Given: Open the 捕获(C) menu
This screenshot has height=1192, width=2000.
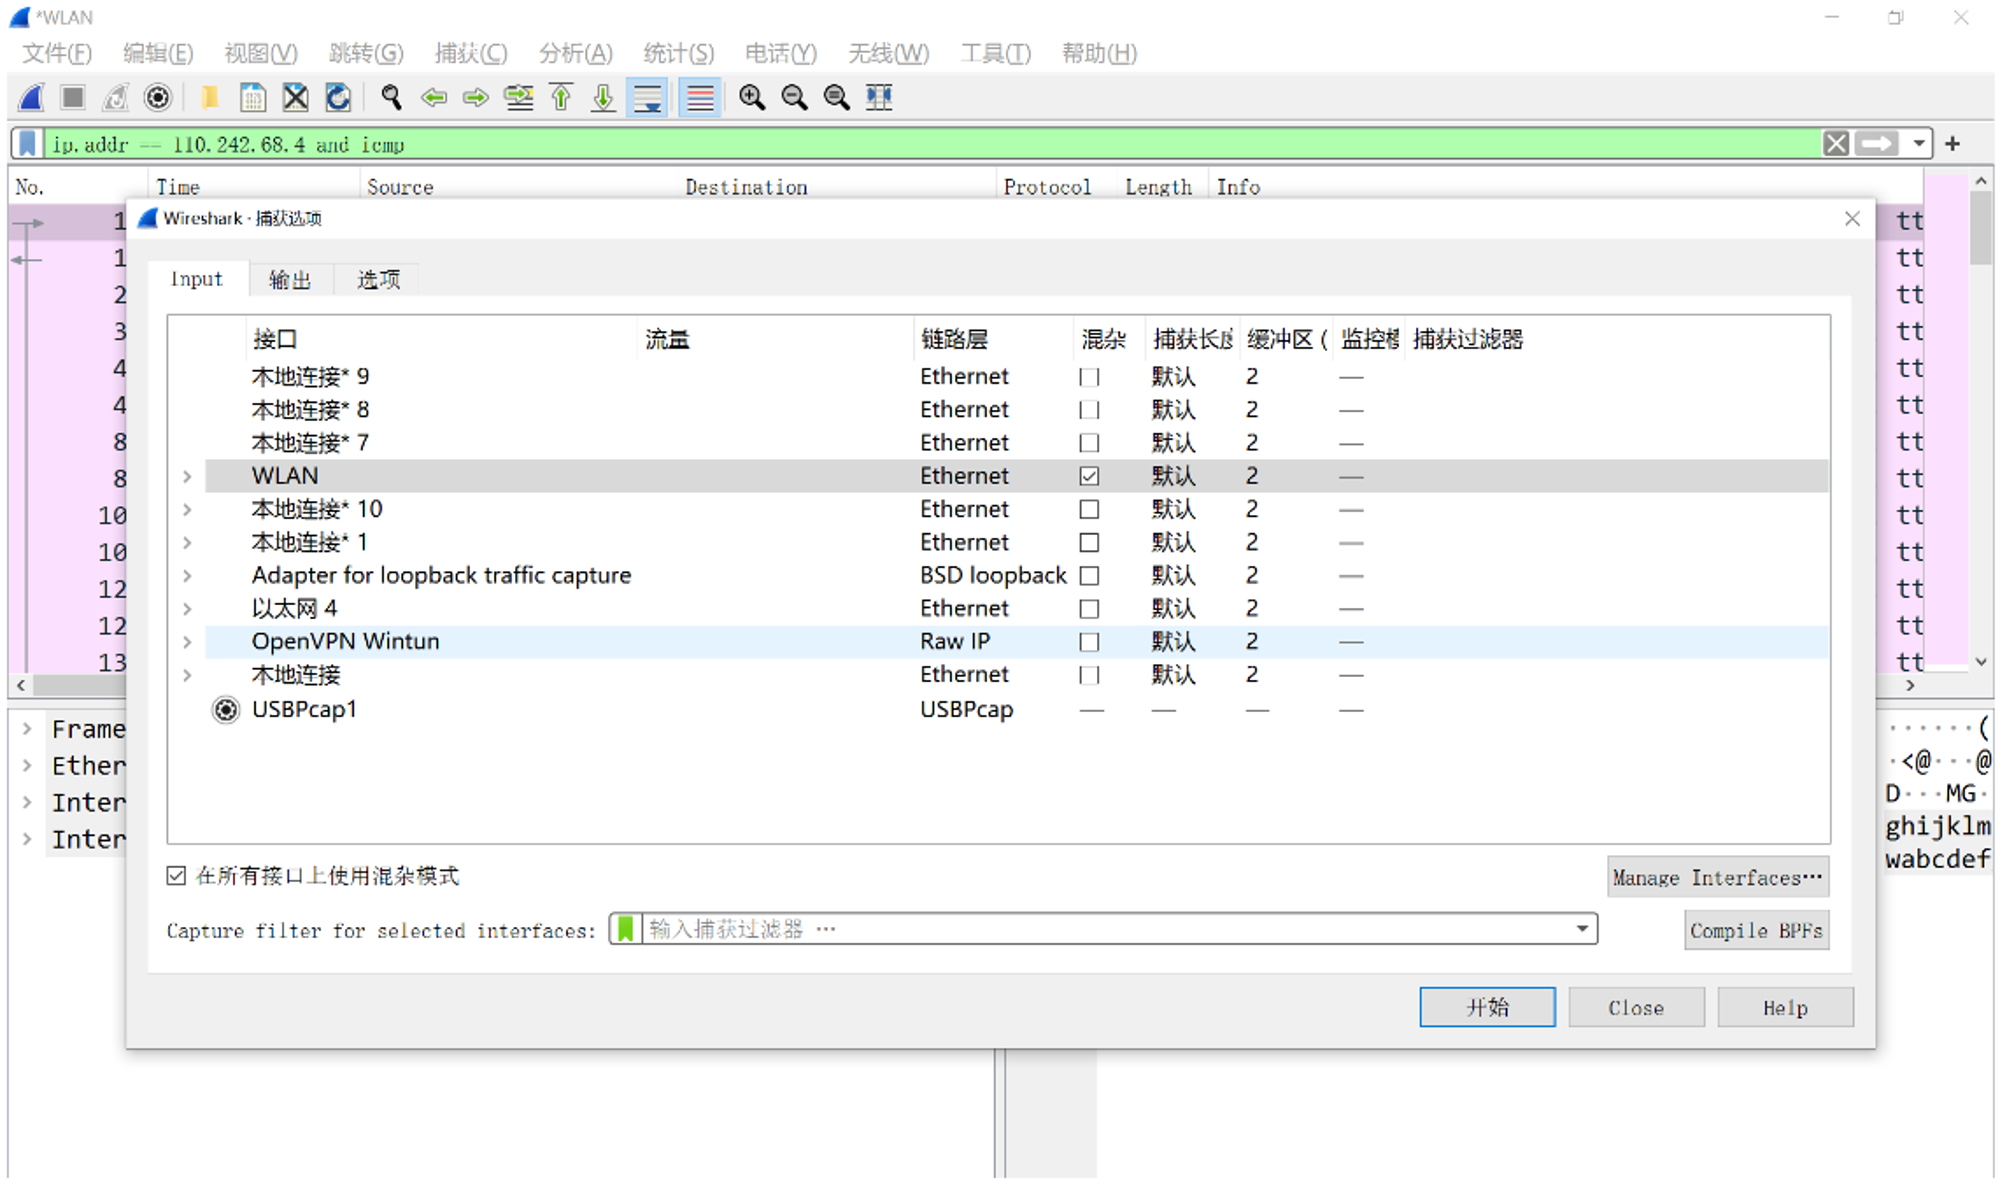Looking at the screenshot, I should 471,53.
